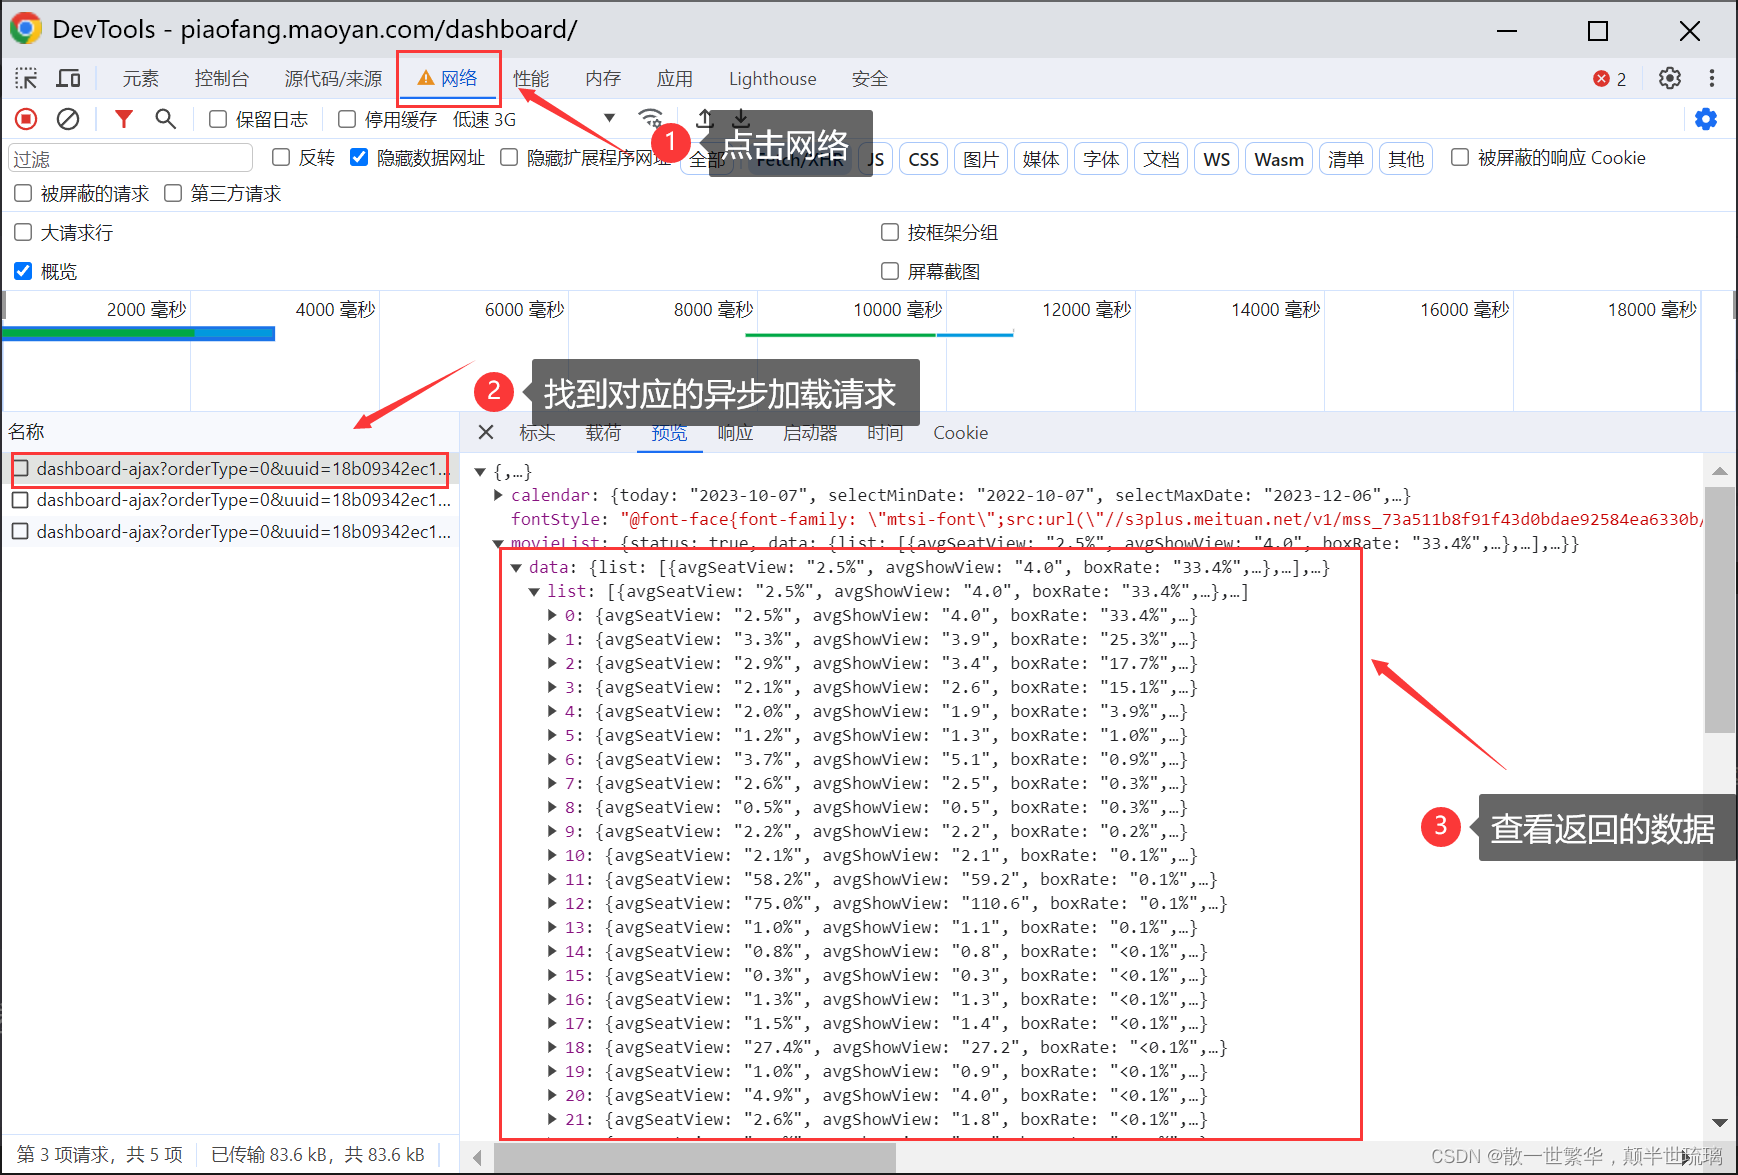Filter requests by 图片 image type
This screenshot has width=1738, height=1175.
(981, 159)
